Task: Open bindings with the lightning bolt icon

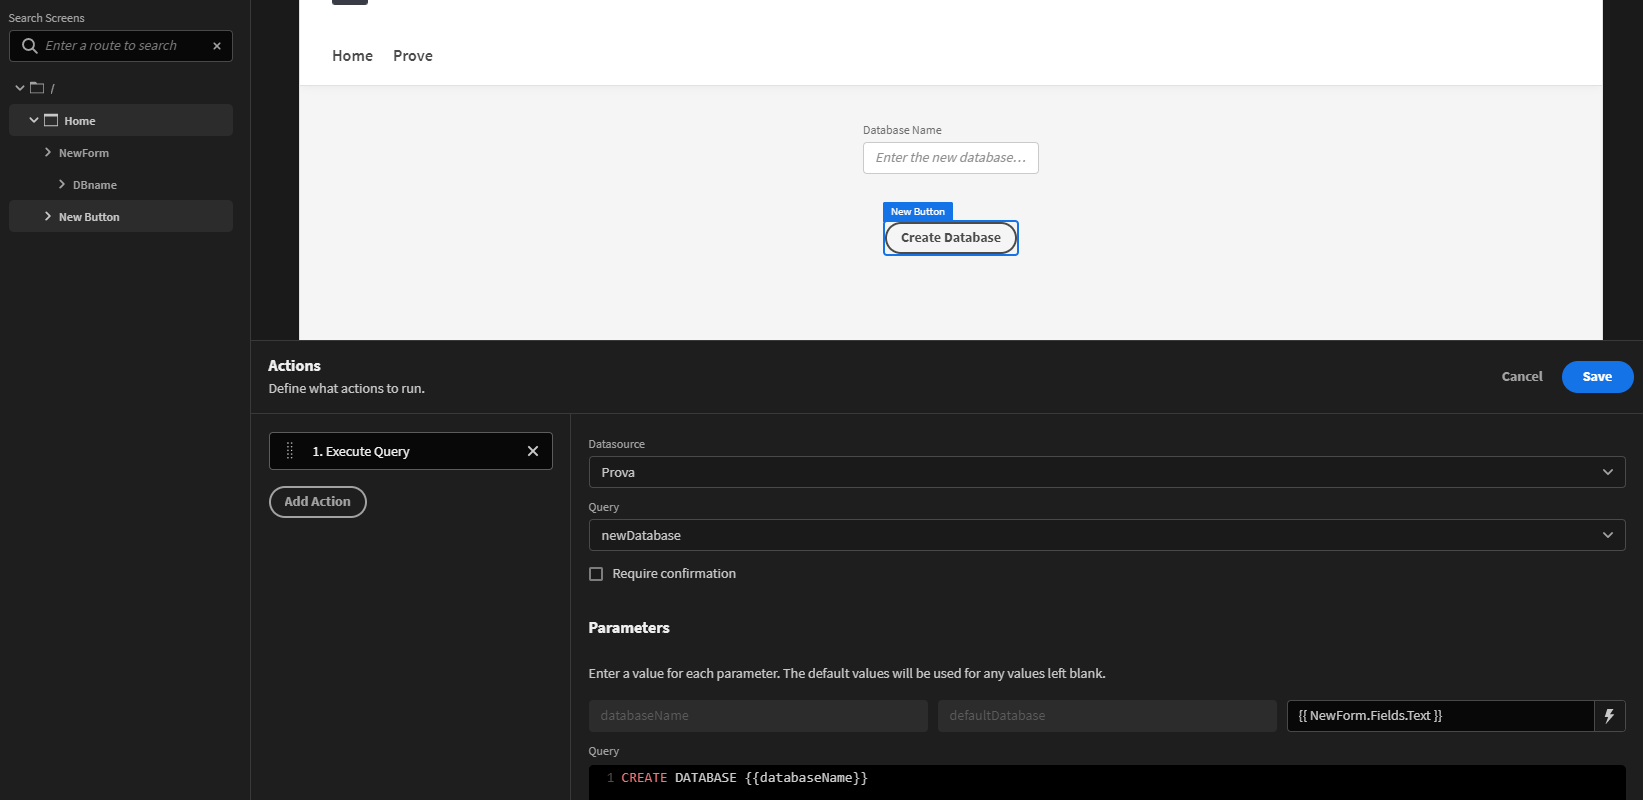Action: point(1609,716)
